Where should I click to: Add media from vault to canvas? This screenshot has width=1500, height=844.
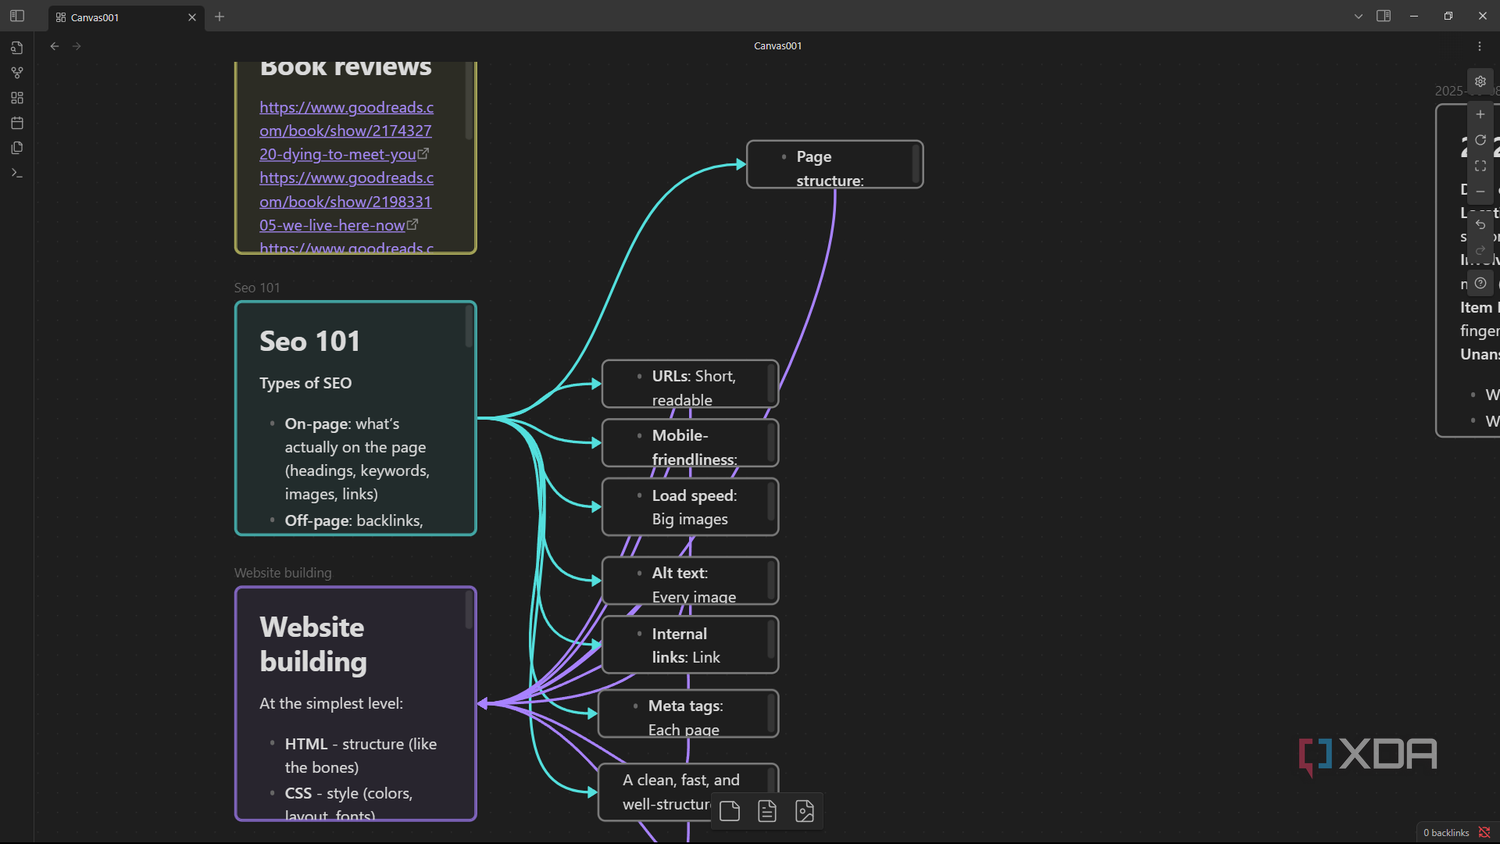click(805, 811)
